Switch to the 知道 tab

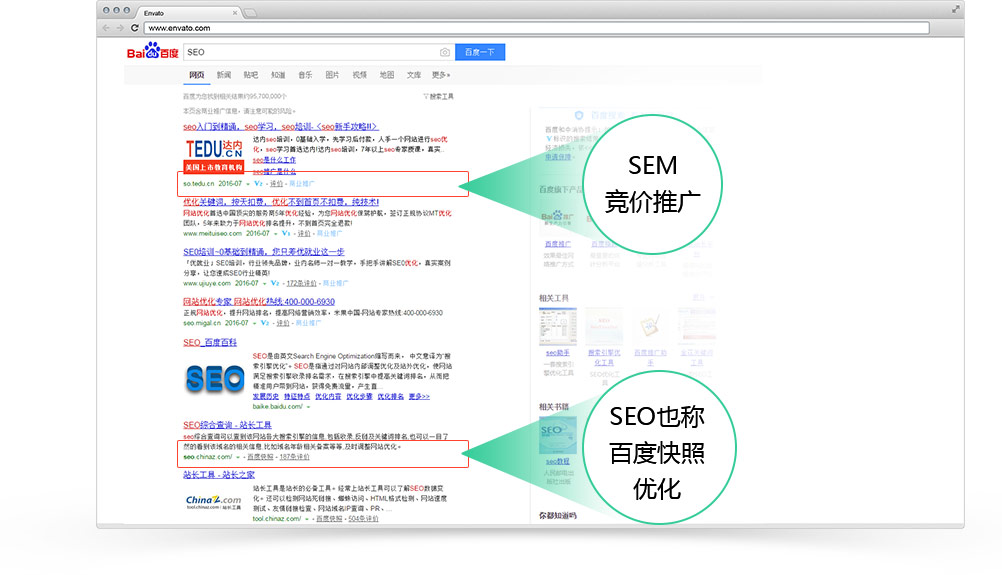pos(278,75)
